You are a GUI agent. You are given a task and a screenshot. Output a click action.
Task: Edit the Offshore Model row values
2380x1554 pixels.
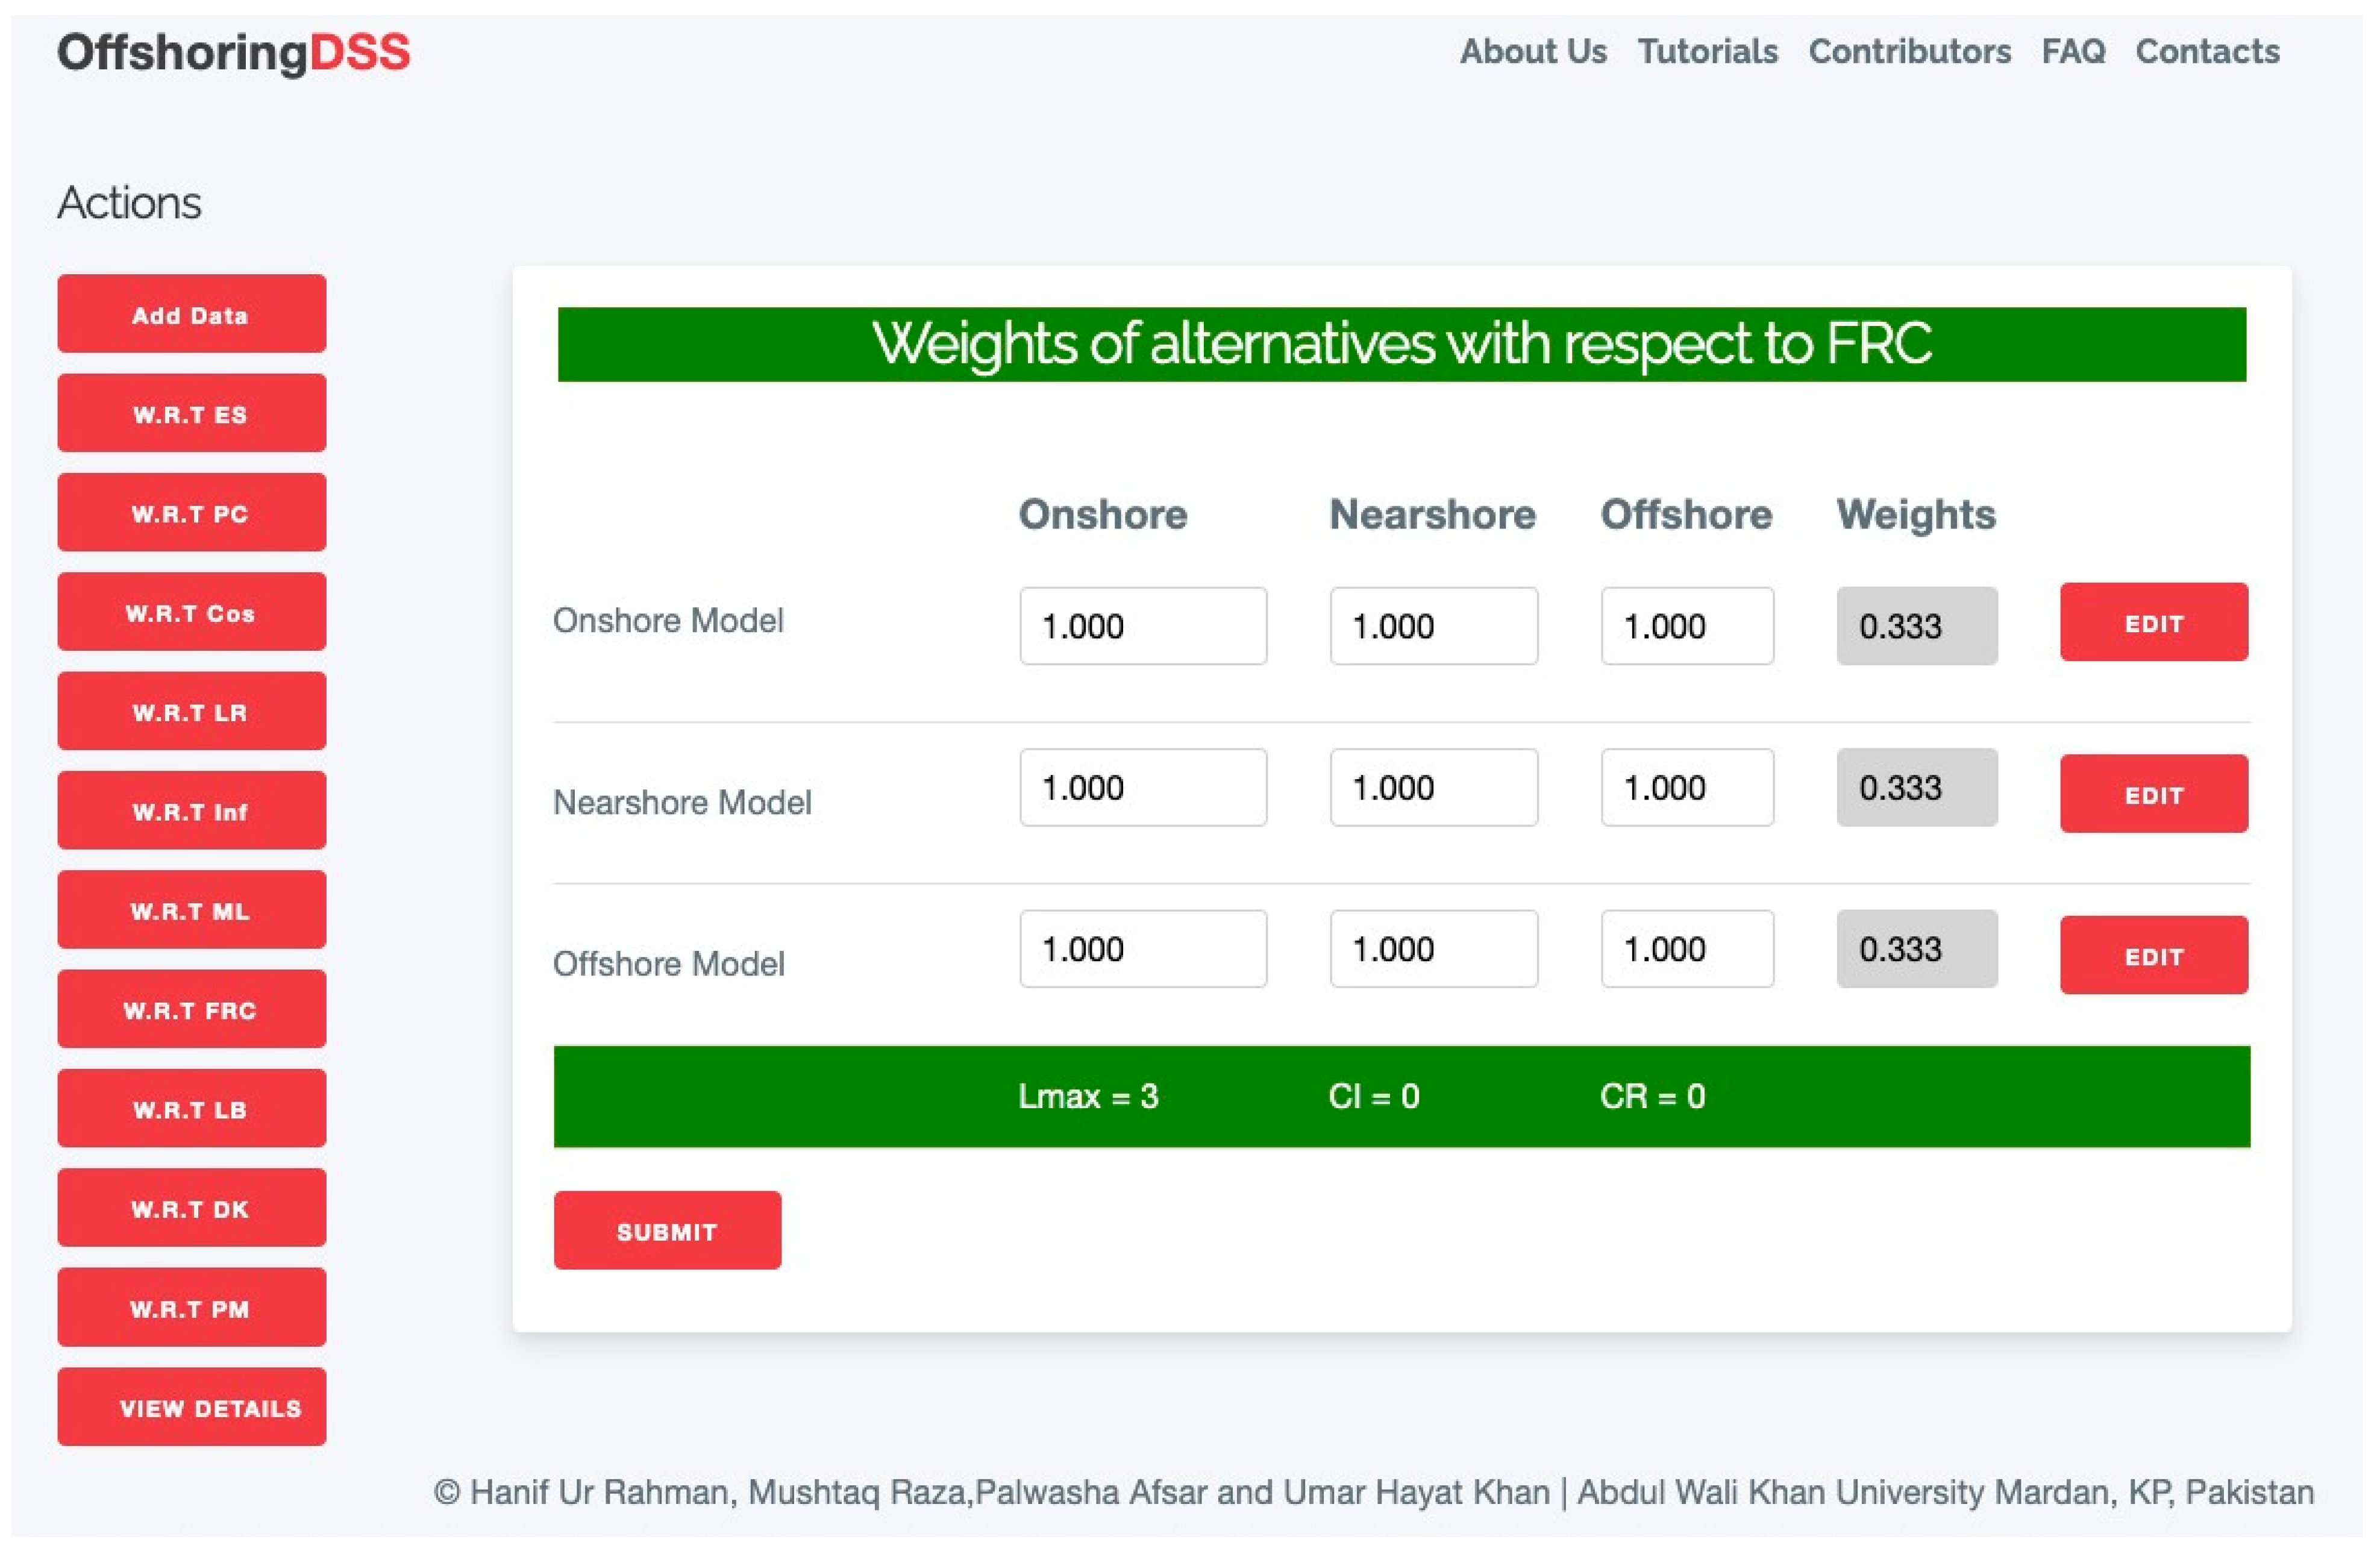click(x=2153, y=956)
